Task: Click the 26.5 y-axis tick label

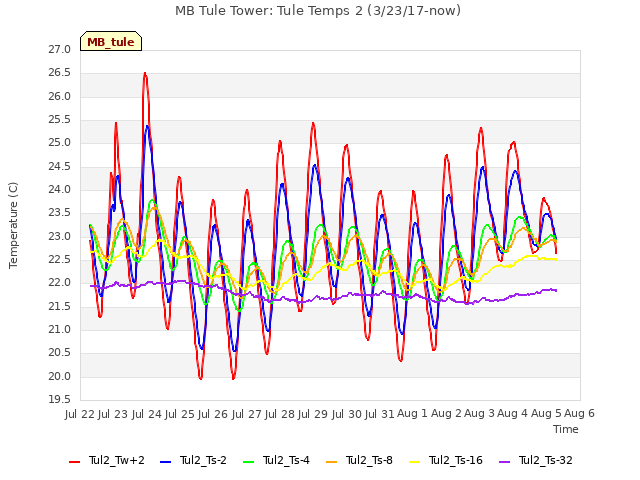Action: coord(60,73)
